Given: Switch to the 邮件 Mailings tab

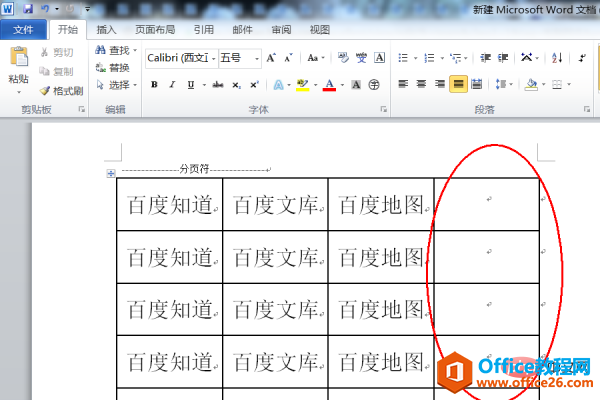Looking at the screenshot, I should pyautogui.click(x=243, y=29).
